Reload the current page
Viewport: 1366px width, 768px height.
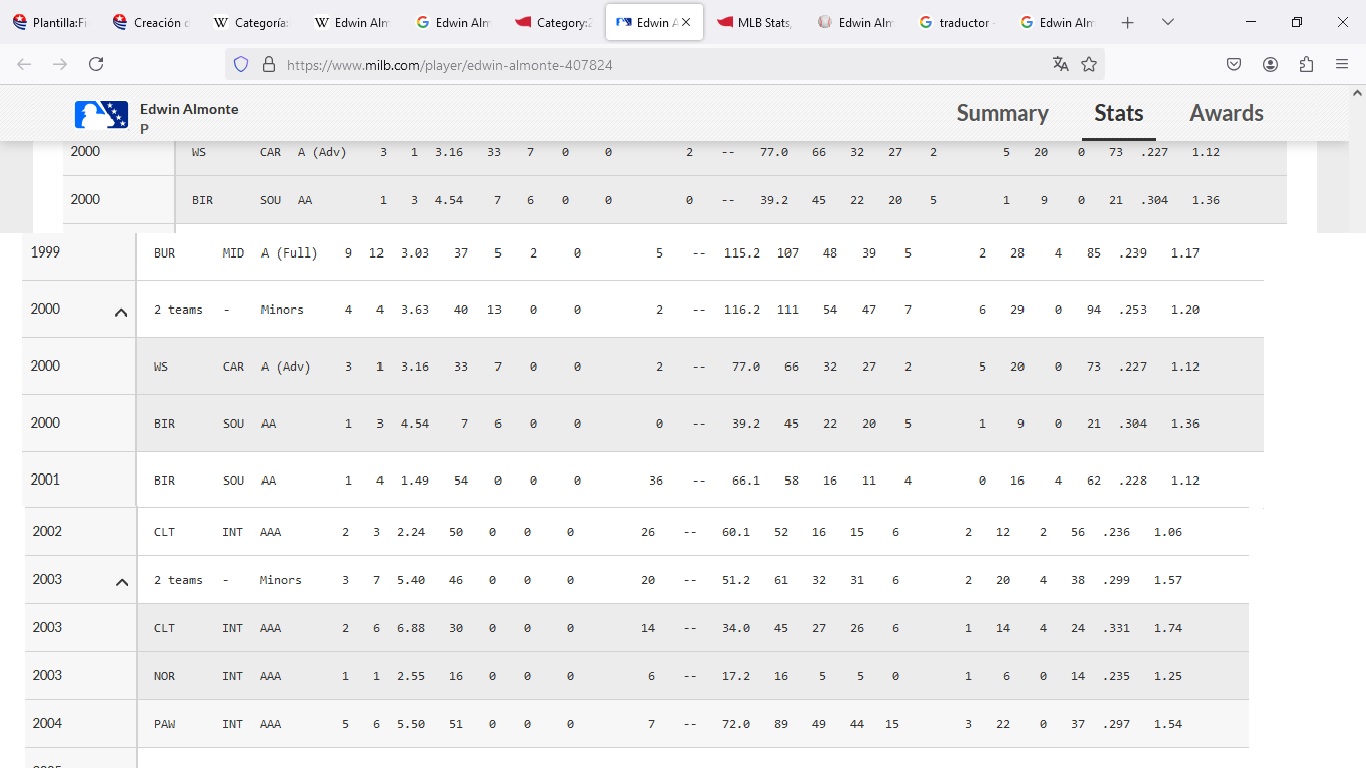(96, 64)
